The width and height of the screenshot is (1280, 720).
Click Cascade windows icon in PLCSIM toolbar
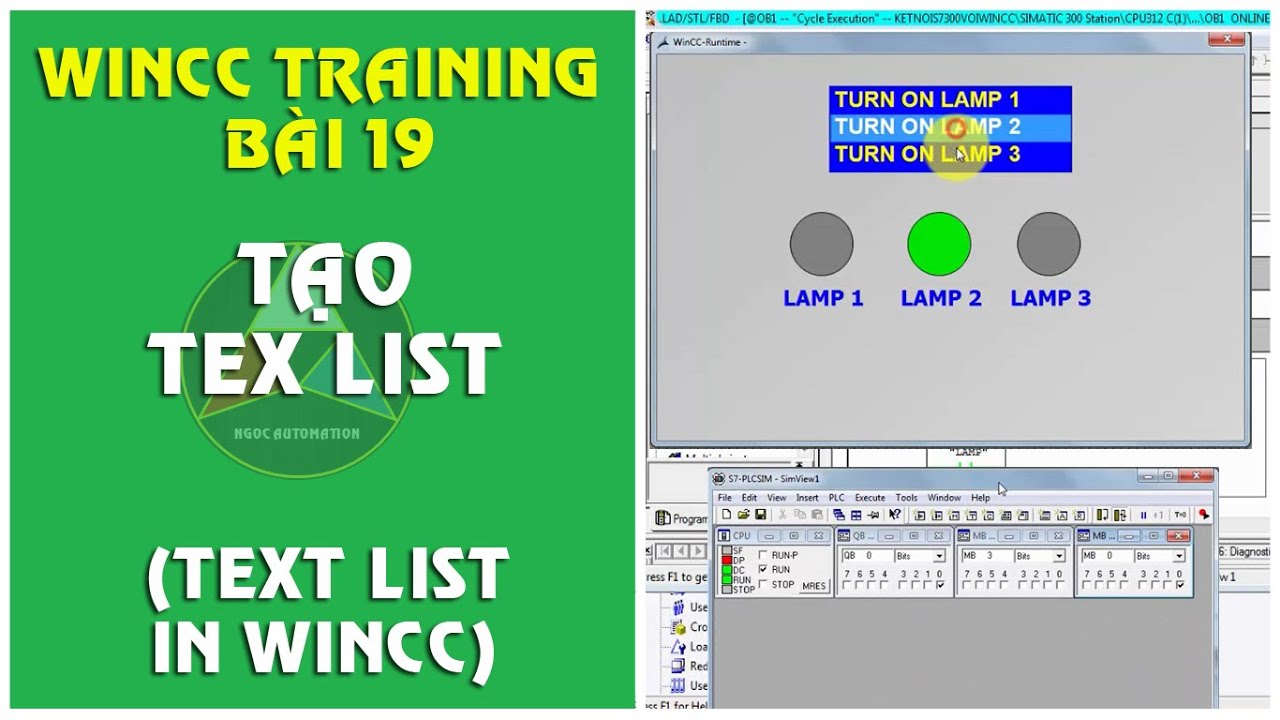[x=838, y=514]
